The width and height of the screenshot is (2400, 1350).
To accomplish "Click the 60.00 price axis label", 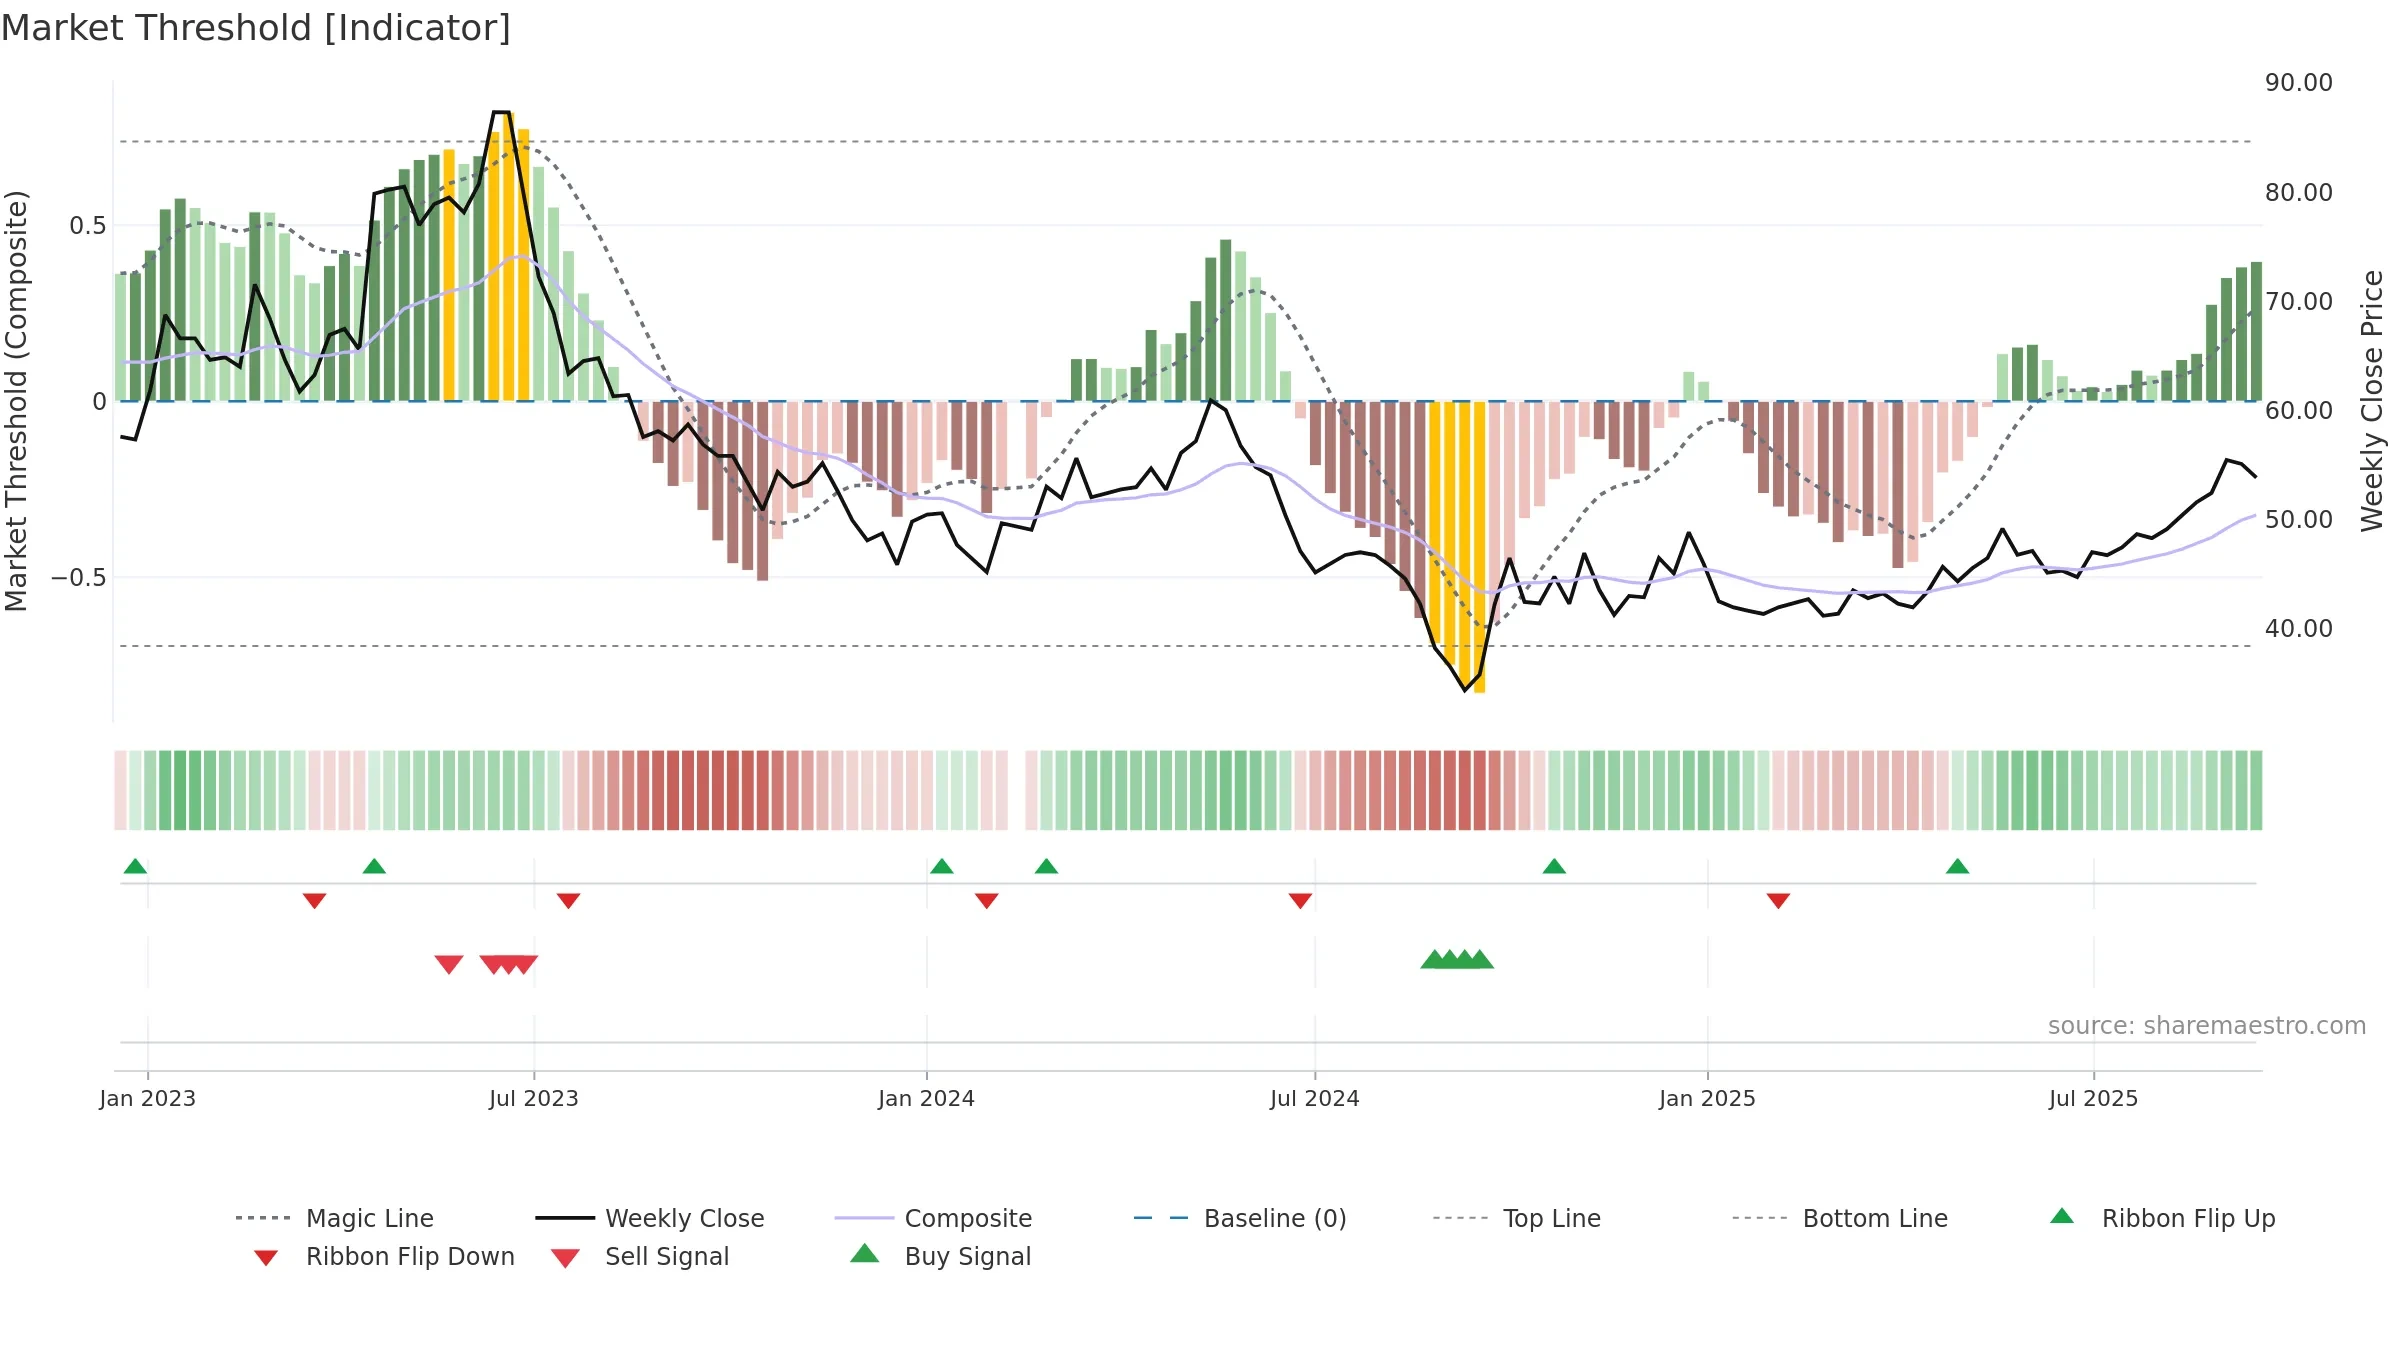I will pos(2299,410).
